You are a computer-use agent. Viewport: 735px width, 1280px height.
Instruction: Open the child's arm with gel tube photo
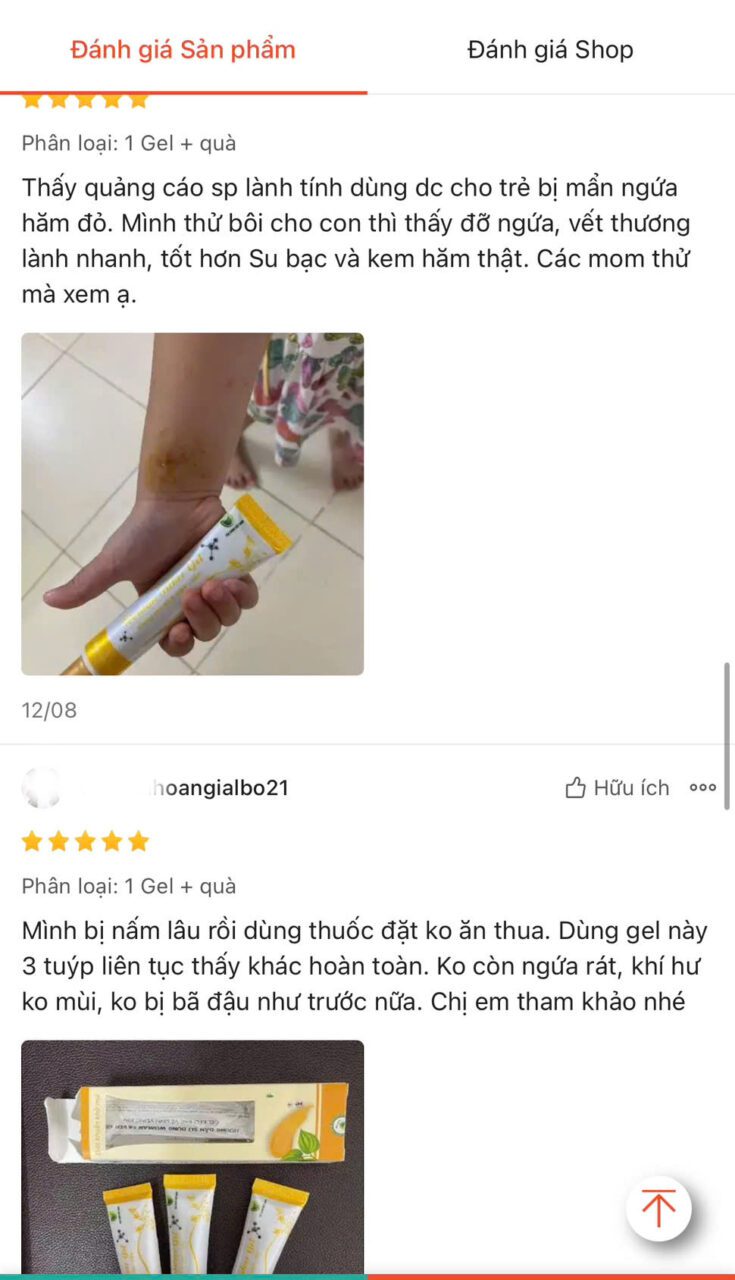coord(193,504)
